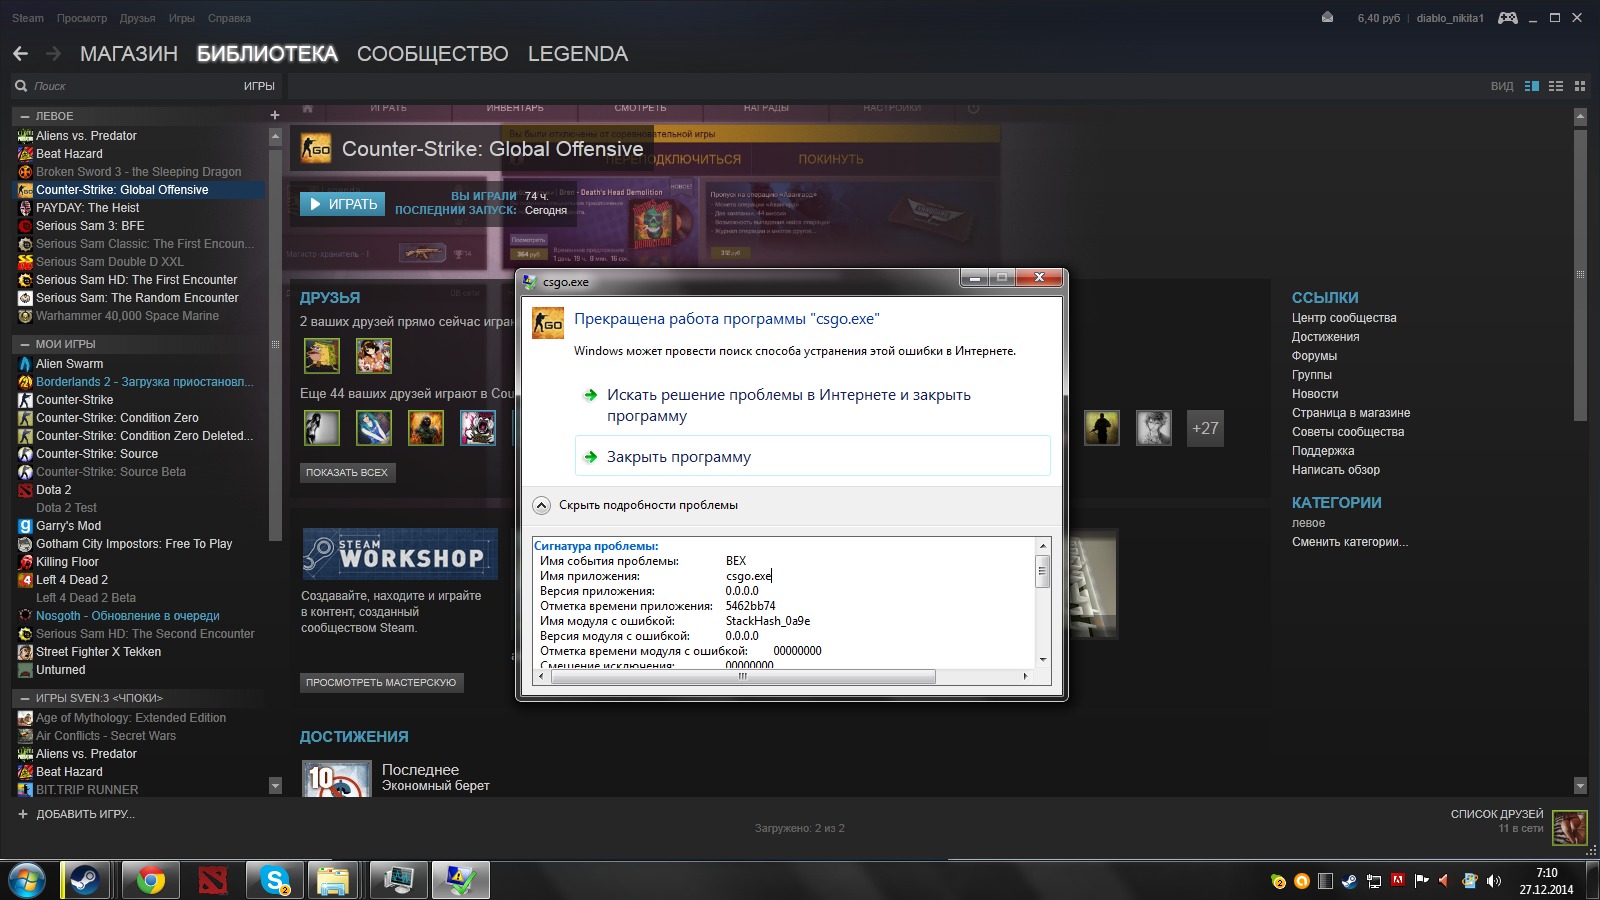Open Action Center flag tray icon

(x=1421, y=881)
